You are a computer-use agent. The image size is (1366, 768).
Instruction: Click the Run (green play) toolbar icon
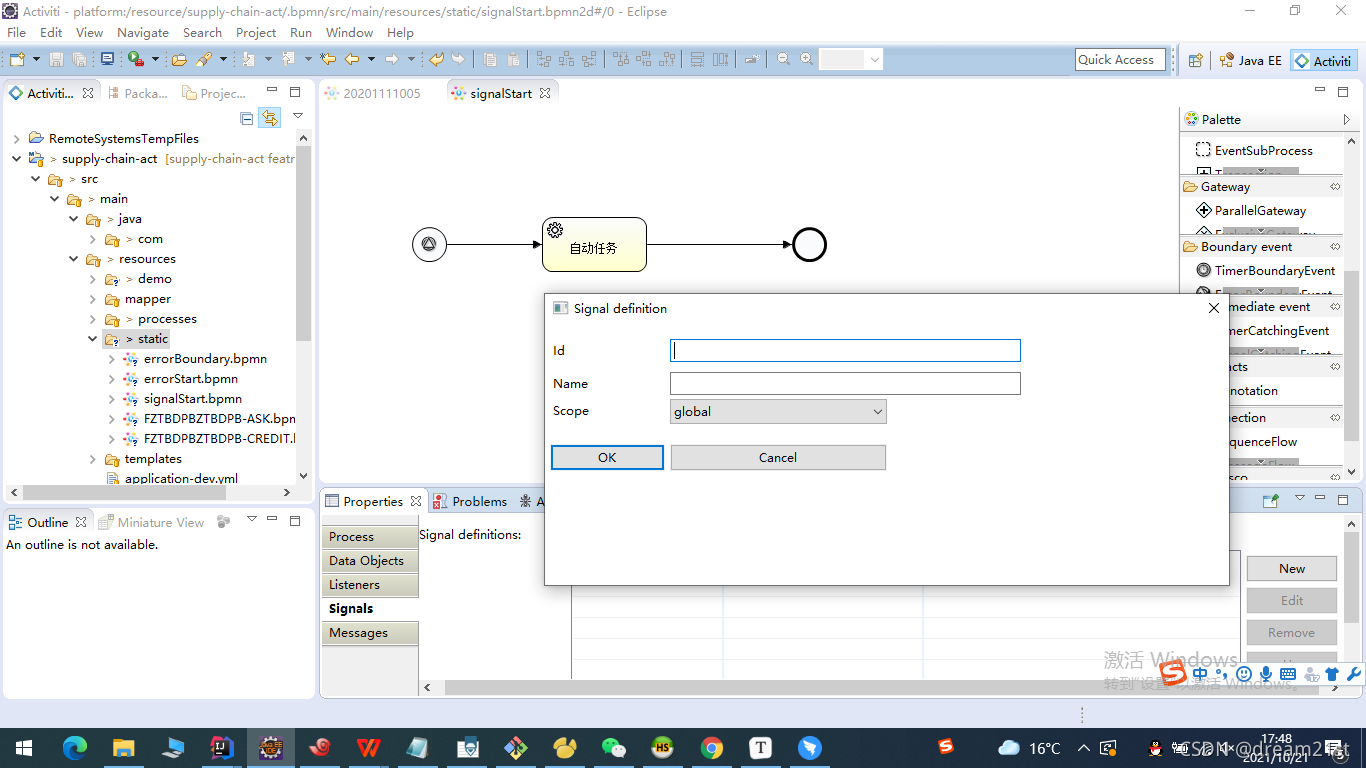pyautogui.click(x=135, y=60)
